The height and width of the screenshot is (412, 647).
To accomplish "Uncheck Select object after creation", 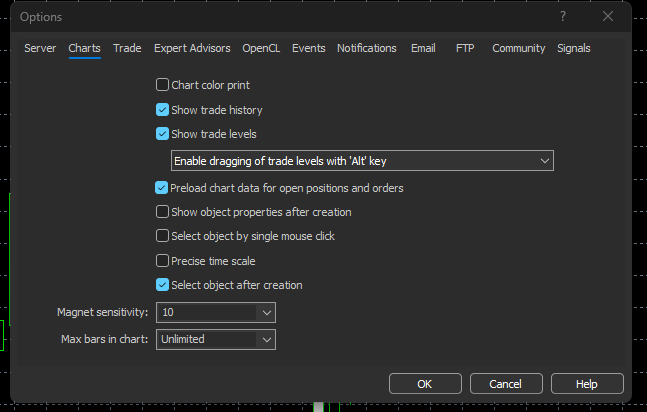I will click(x=163, y=285).
